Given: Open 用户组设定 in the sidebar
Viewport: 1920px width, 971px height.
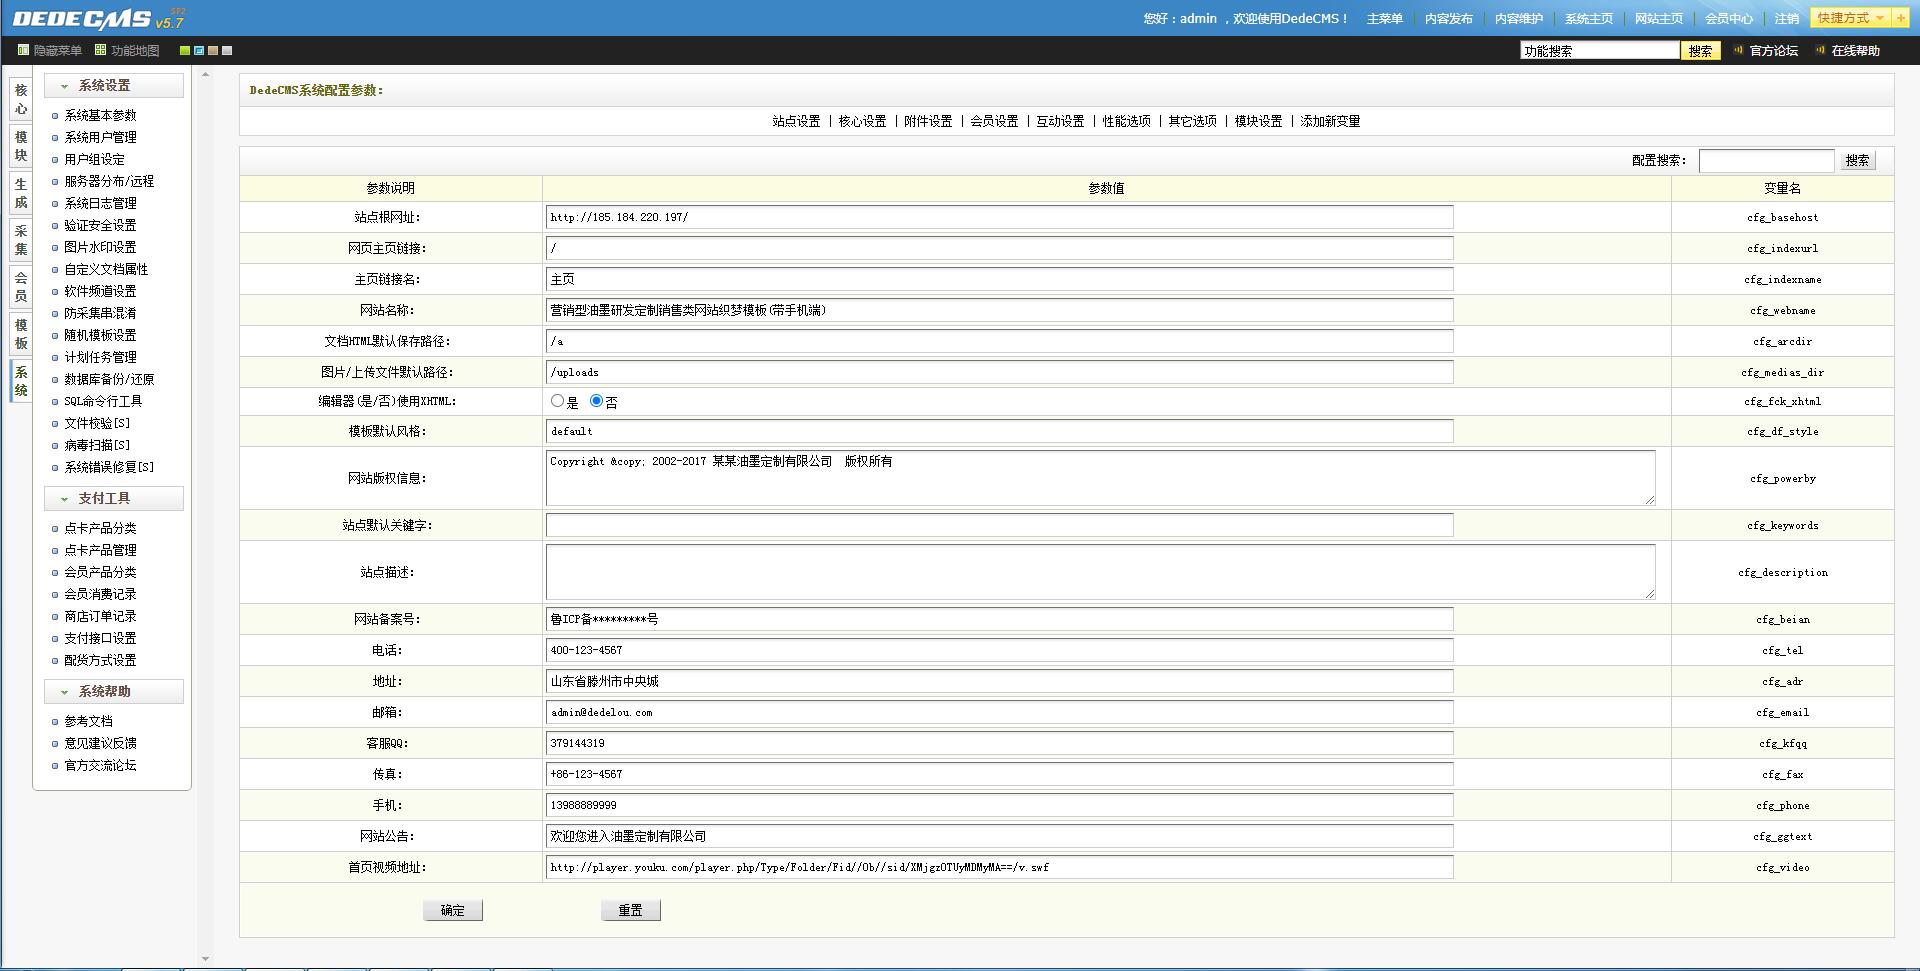Looking at the screenshot, I should coord(94,159).
